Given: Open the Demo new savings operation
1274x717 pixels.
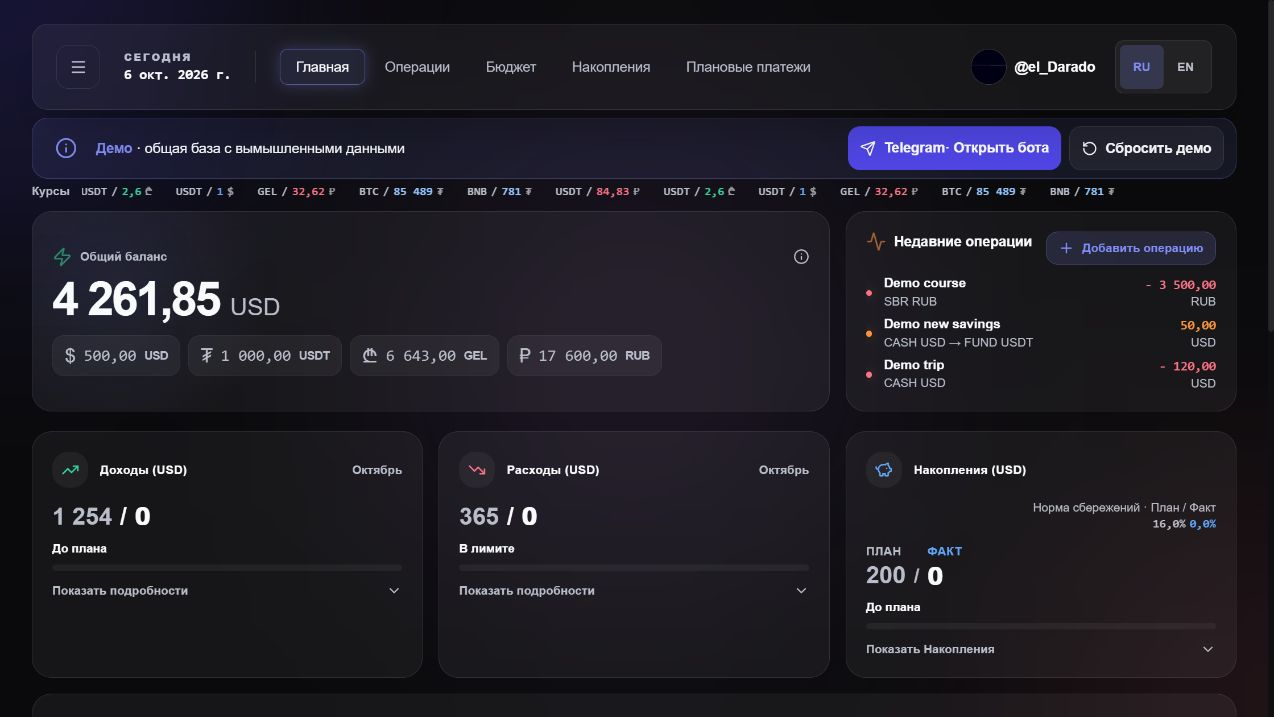Looking at the screenshot, I should [1041, 333].
